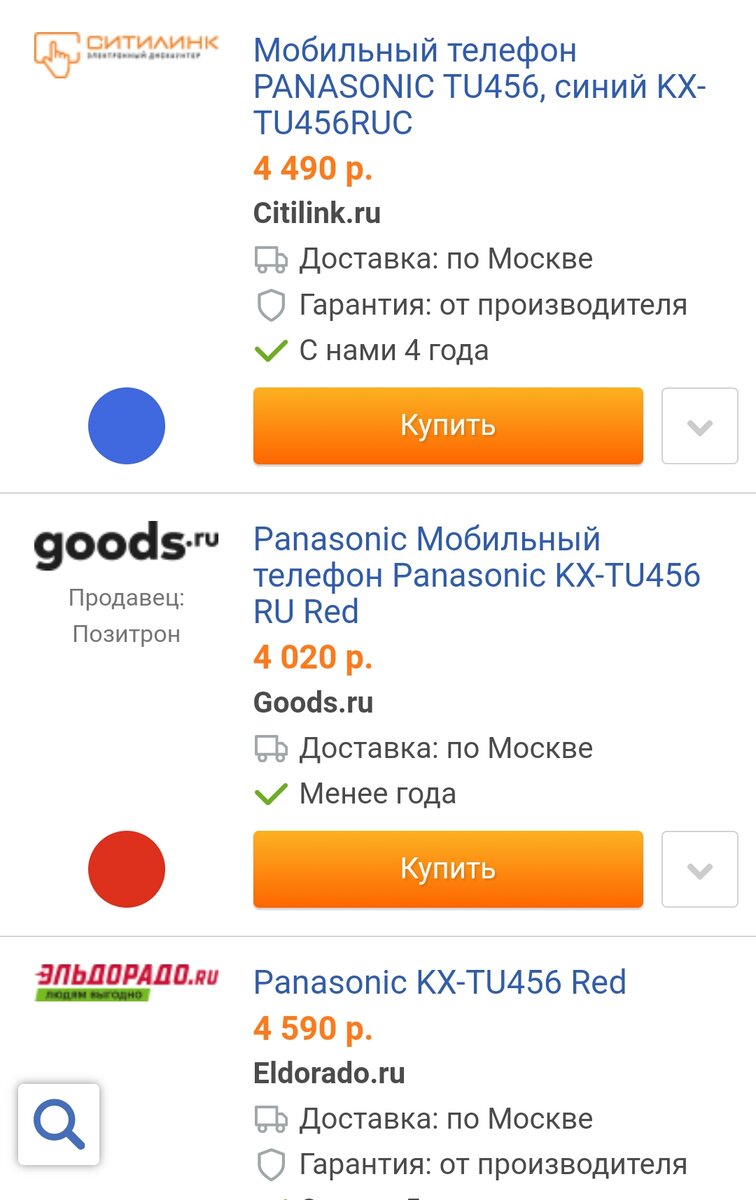Expand the Citilink offer details chevron
Screen dimensions: 756x1200
[x=700, y=426]
